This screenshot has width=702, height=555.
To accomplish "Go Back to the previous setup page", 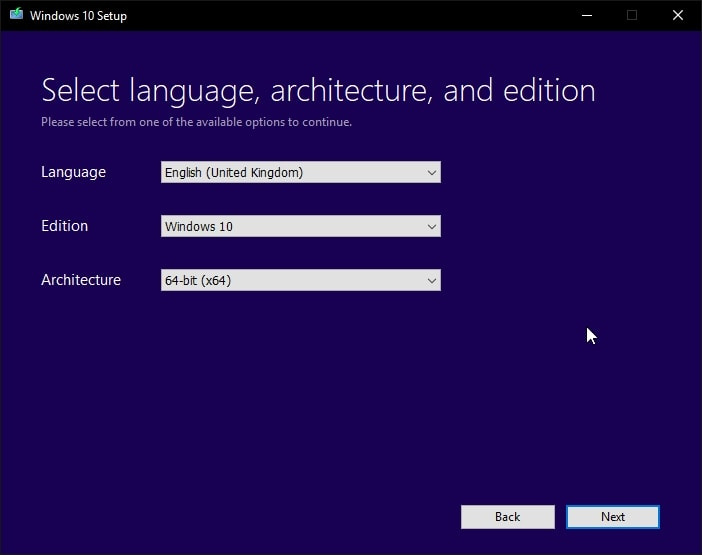I will click(x=507, y=517).
